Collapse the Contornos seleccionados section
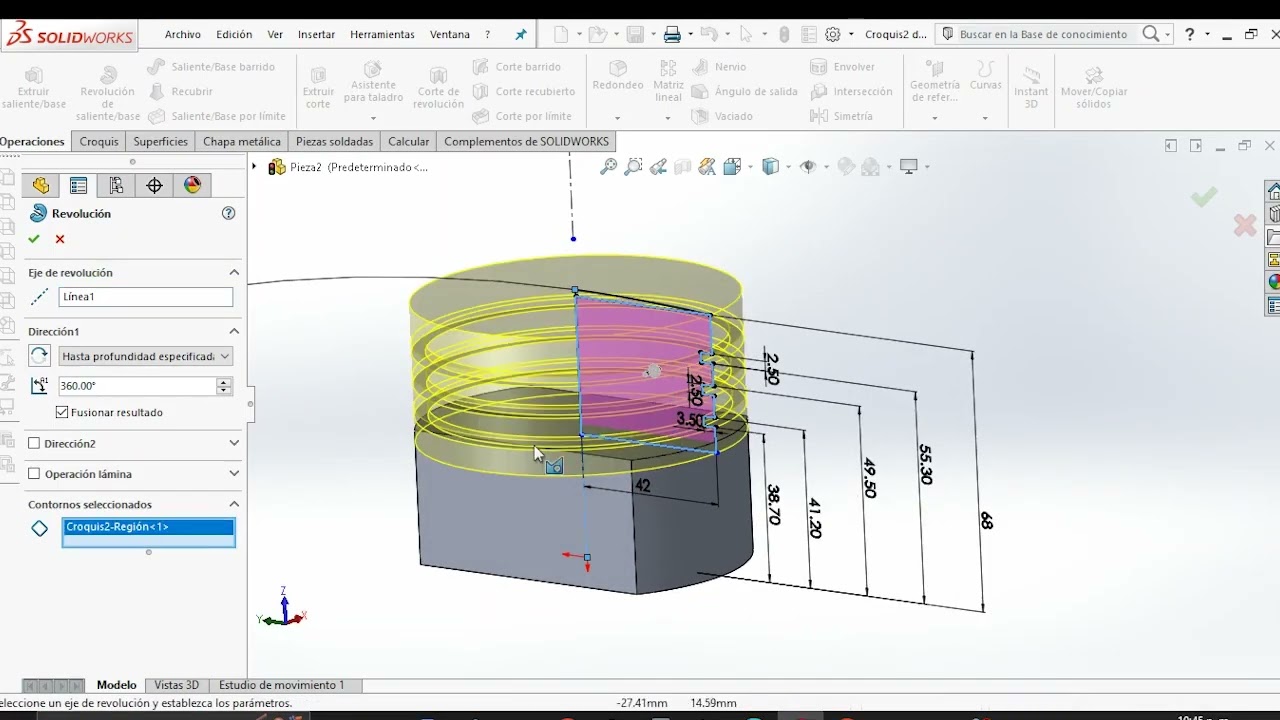 234,504
